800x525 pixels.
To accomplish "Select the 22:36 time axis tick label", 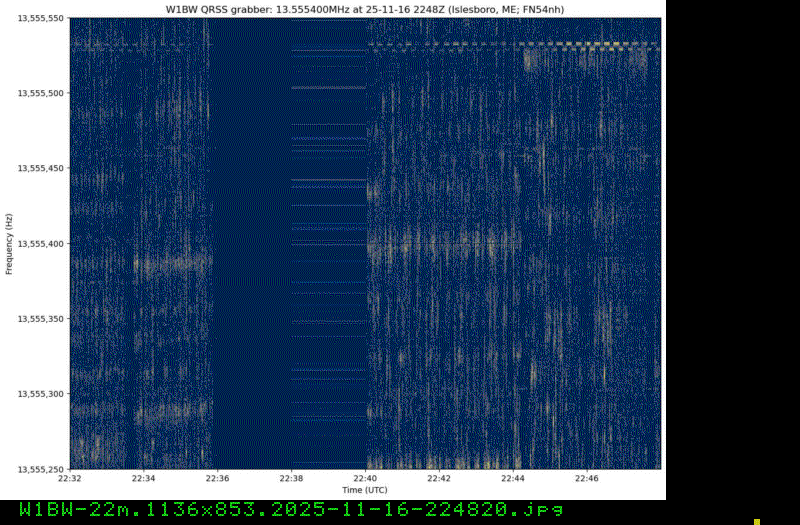I will [x=218, y=479].
